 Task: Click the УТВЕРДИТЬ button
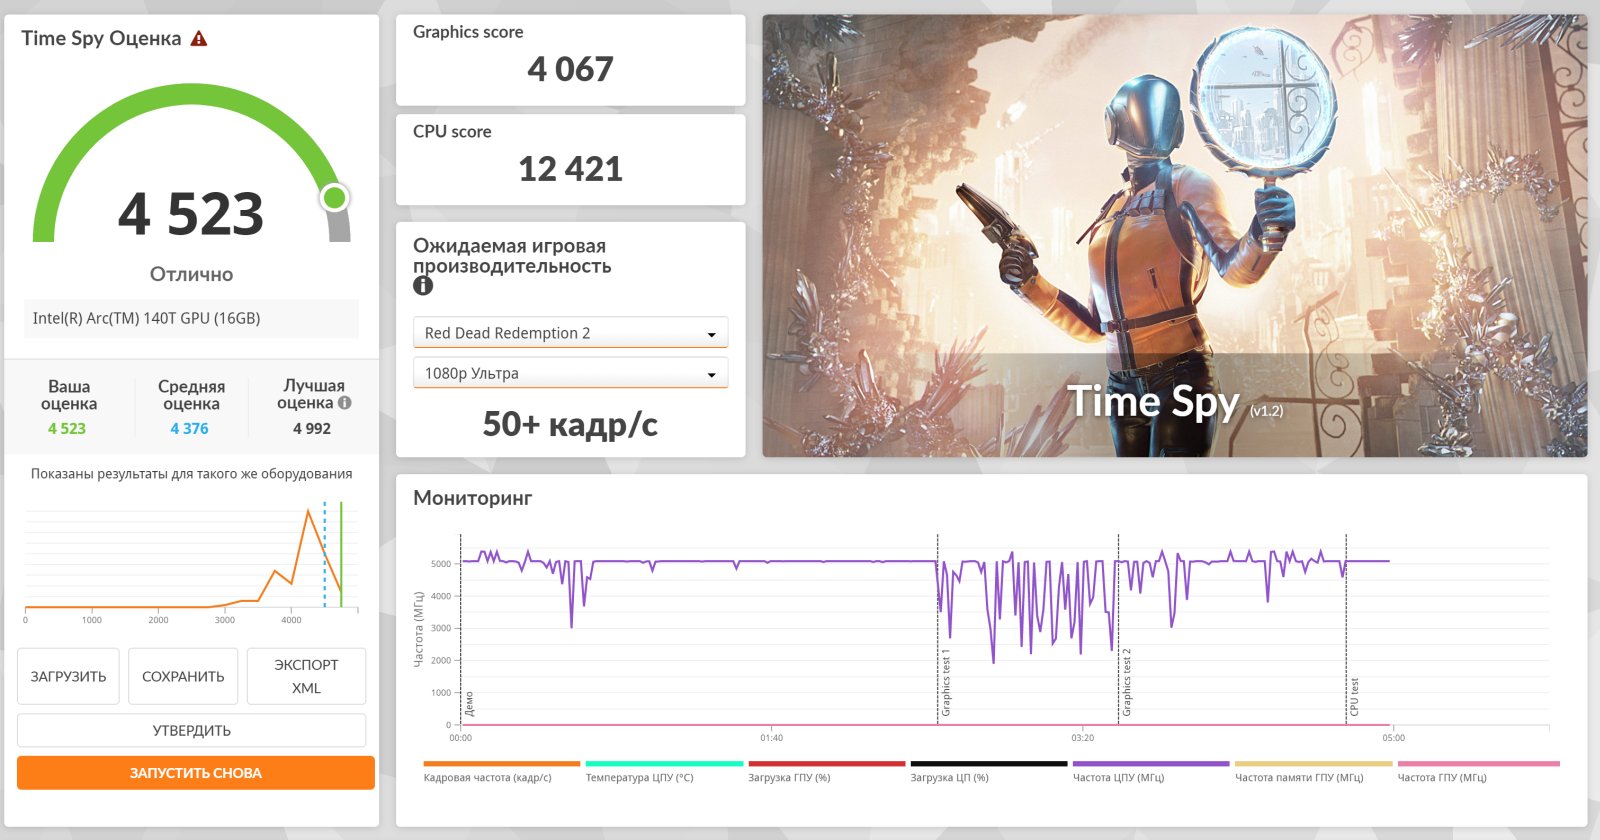(x=191, y=730)
